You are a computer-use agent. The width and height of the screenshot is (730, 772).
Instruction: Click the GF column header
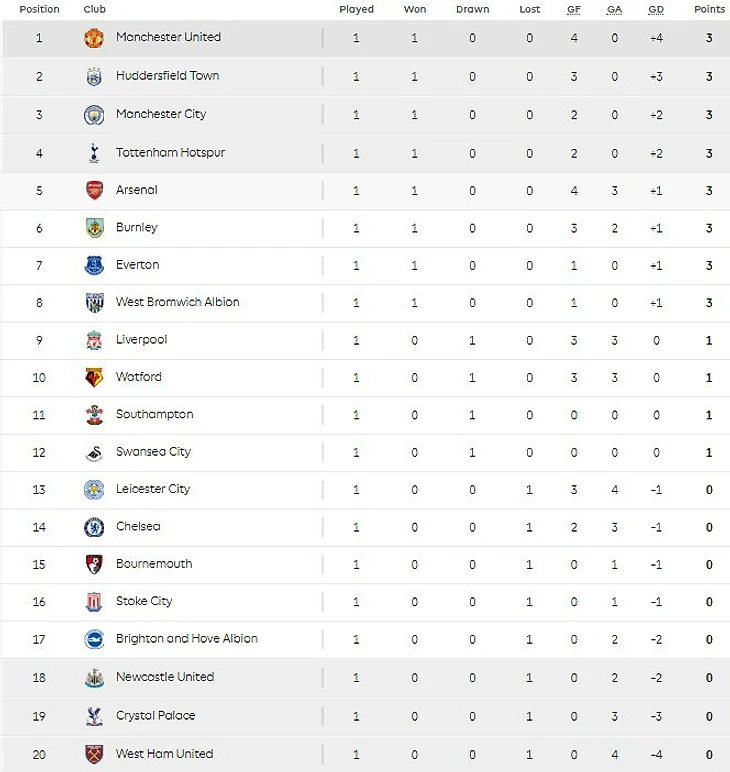[574, 9]
